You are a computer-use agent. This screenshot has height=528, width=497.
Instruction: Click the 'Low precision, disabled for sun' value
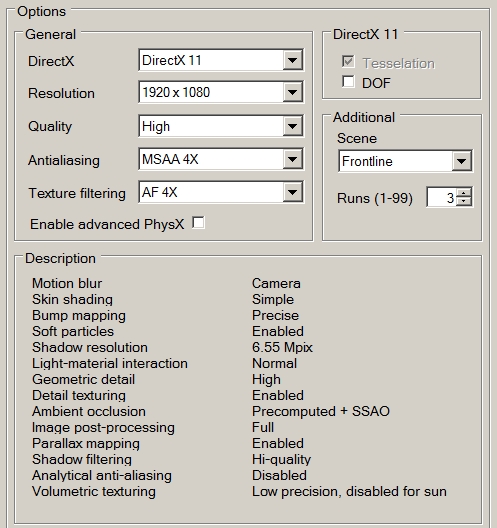(x=350, y=492)
